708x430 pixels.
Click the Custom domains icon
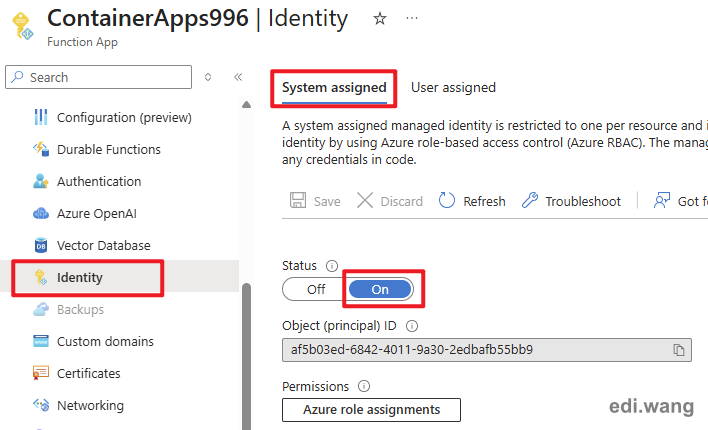41,342
